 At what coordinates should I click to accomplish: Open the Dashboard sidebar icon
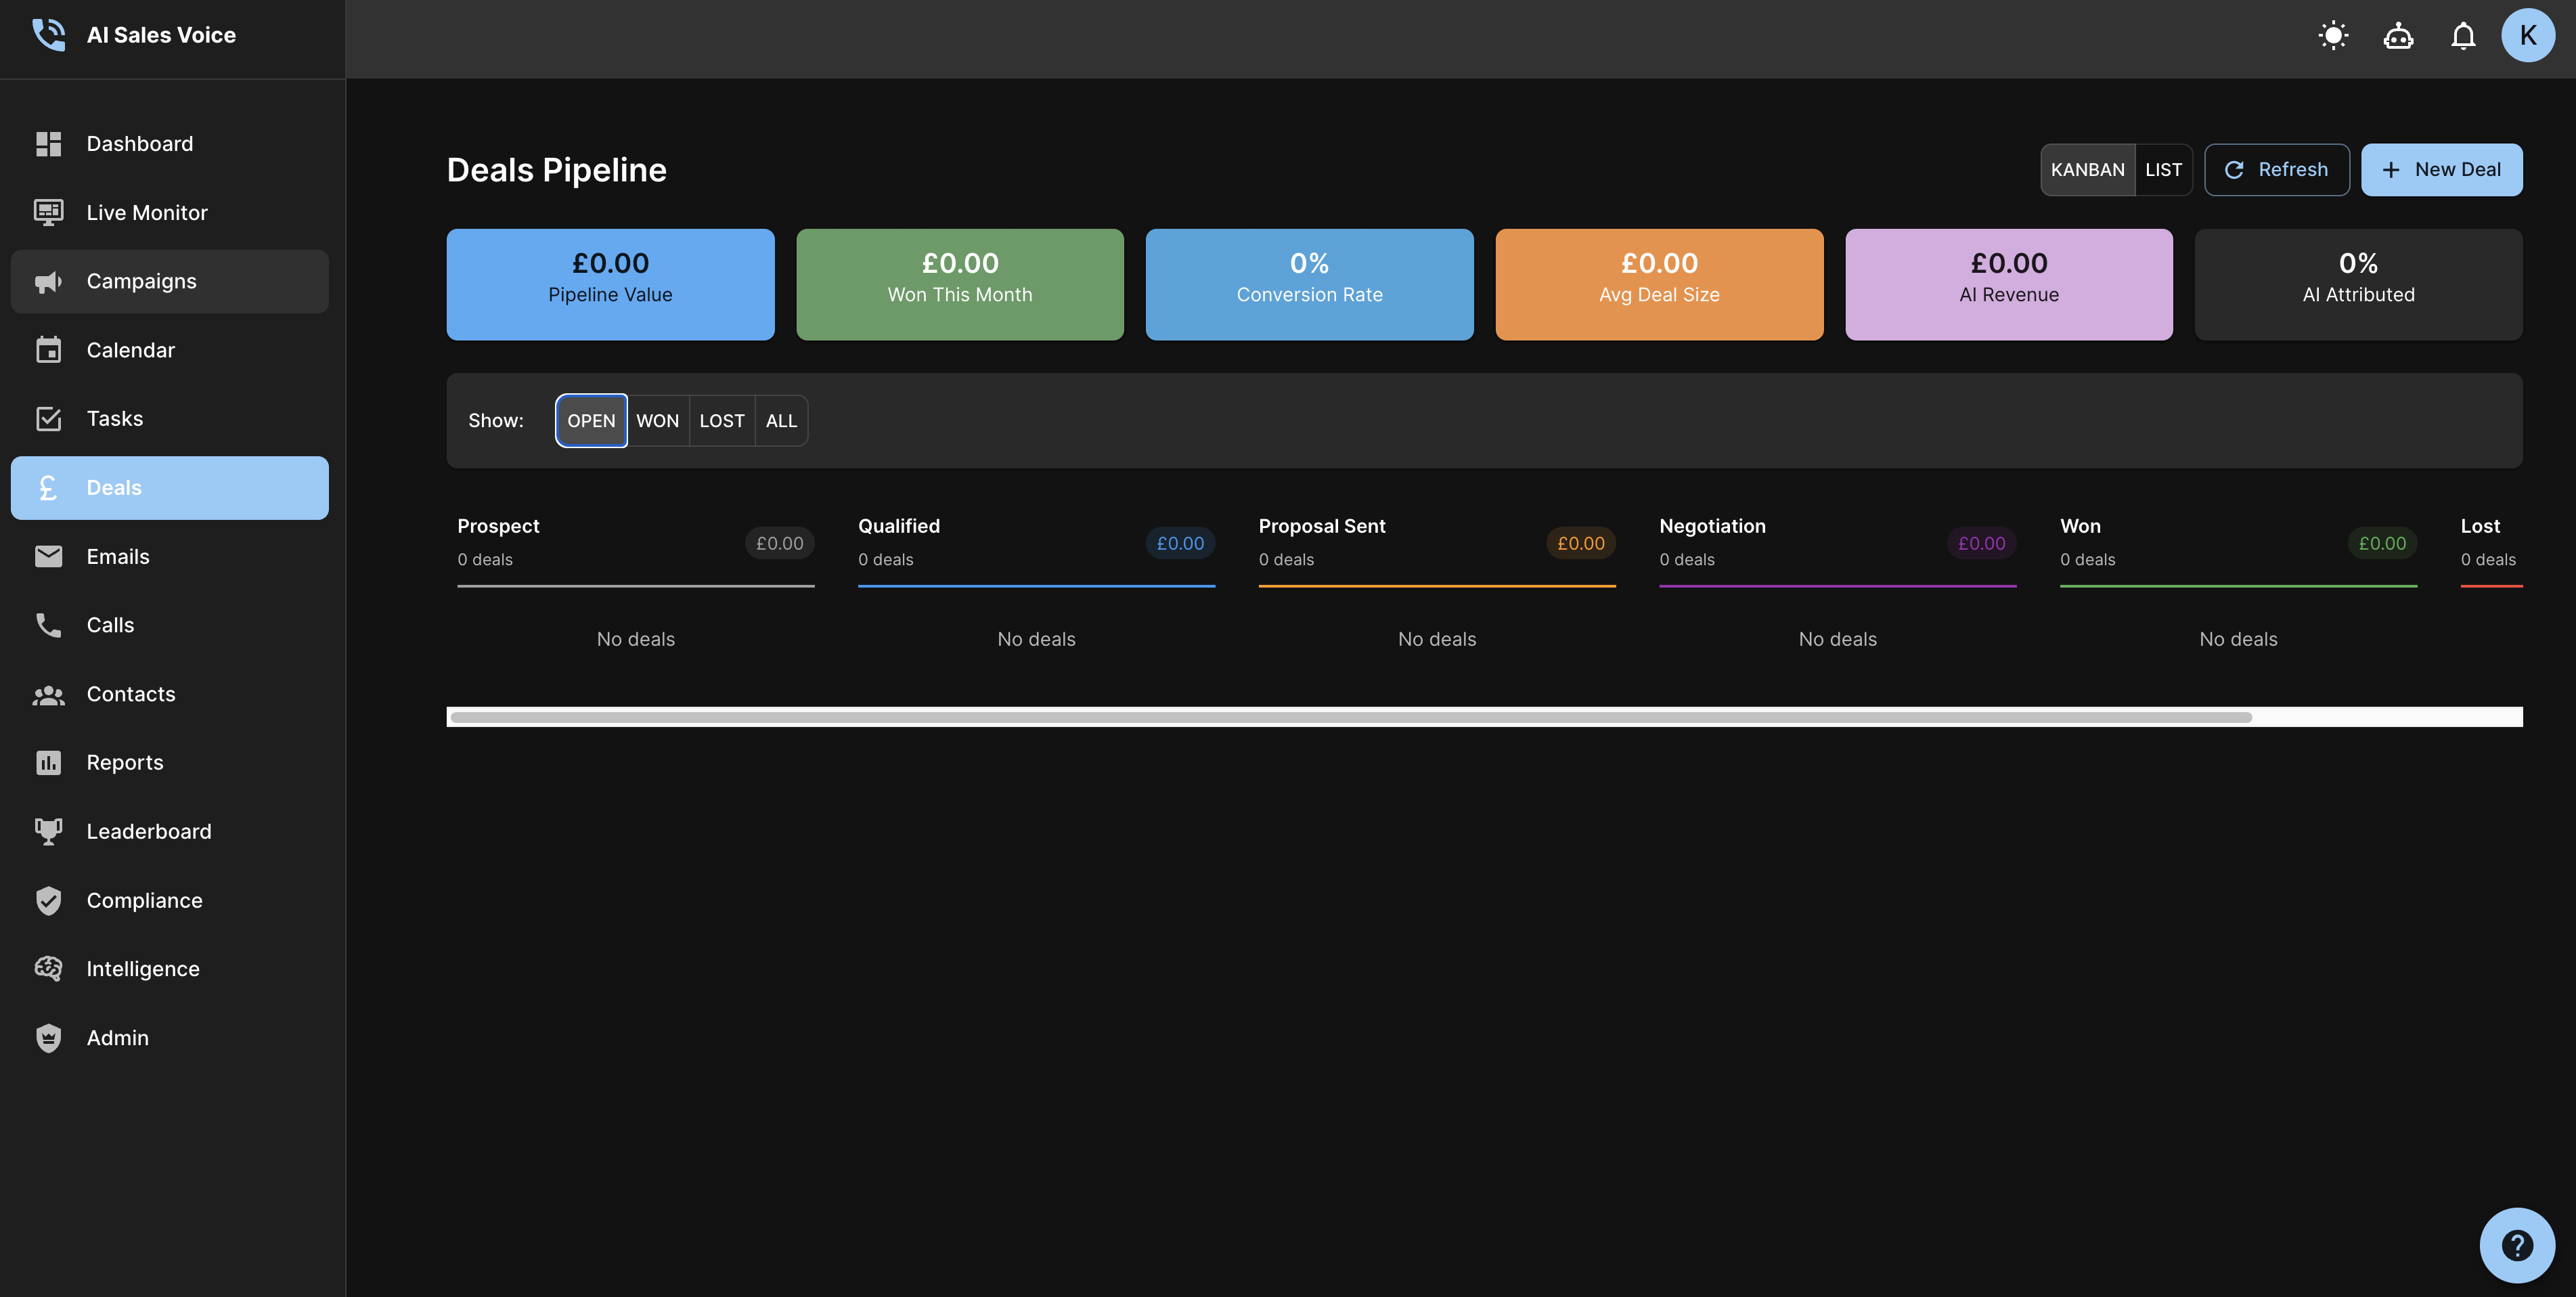click(49, 143)
